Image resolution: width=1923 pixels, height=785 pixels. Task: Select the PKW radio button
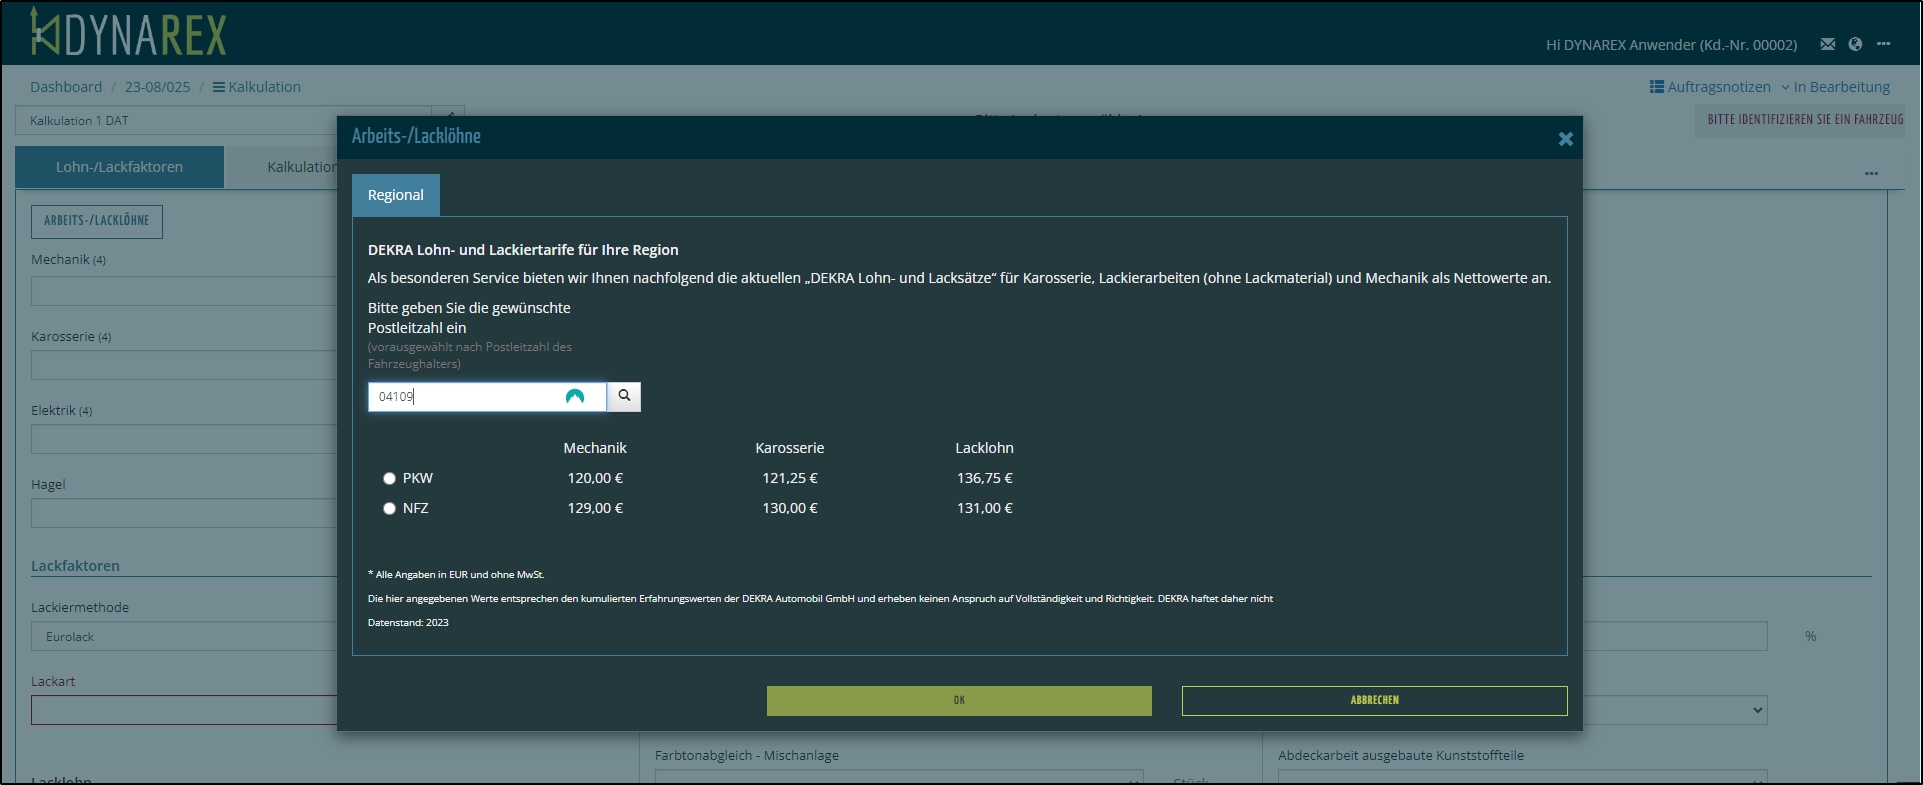[x=389, y=478]
